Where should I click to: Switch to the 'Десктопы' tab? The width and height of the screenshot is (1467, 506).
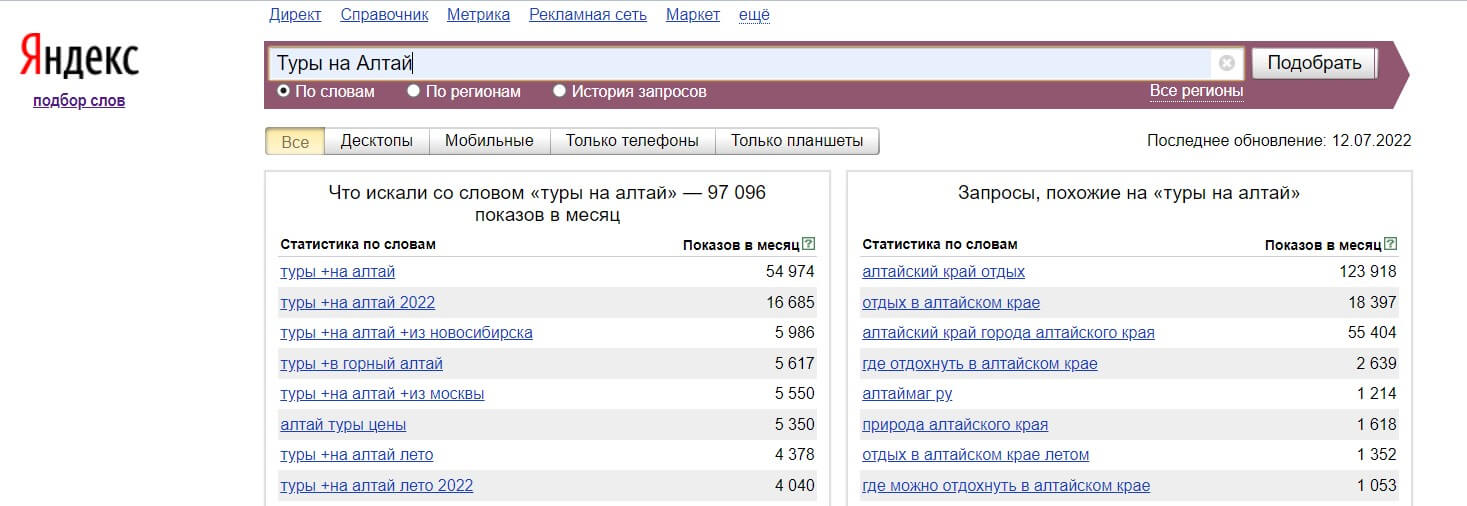(x=377, y=141)
